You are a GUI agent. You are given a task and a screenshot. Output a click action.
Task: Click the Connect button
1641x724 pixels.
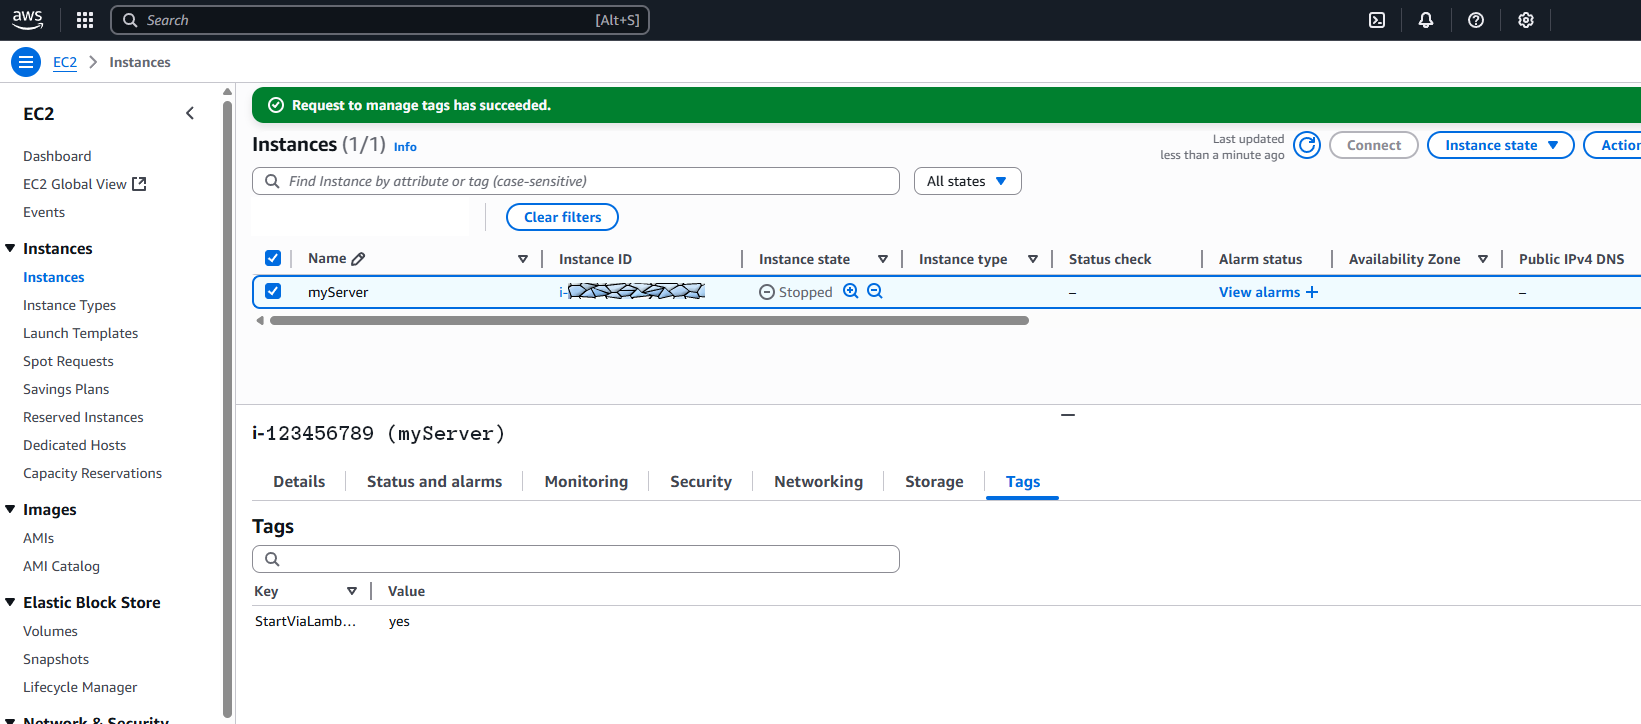click(1374, 145)
